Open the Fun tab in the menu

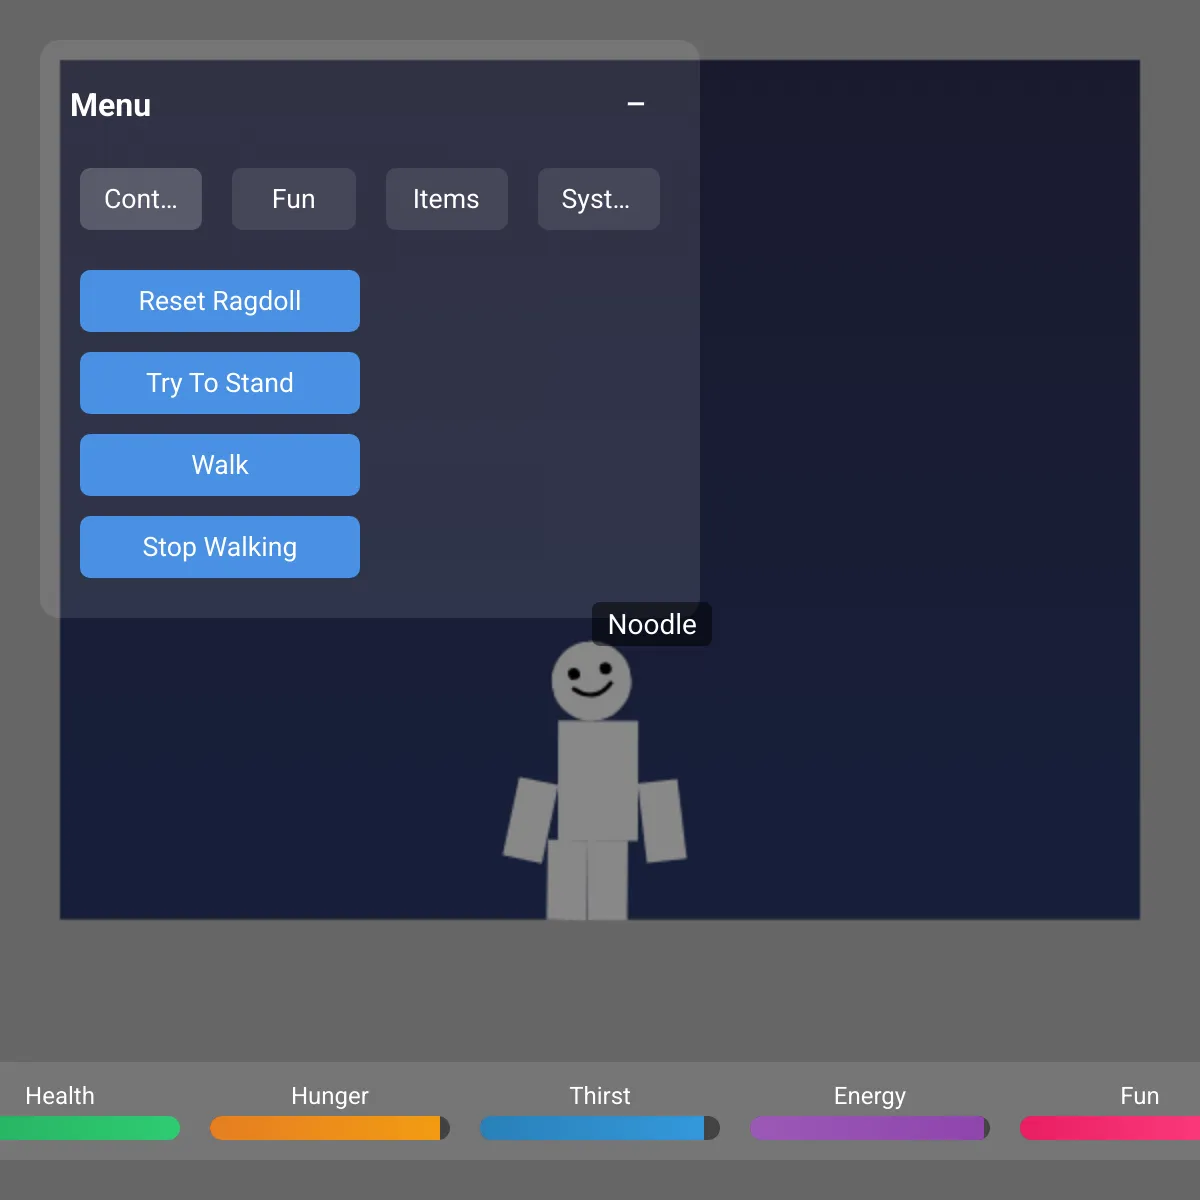point(294,199)
